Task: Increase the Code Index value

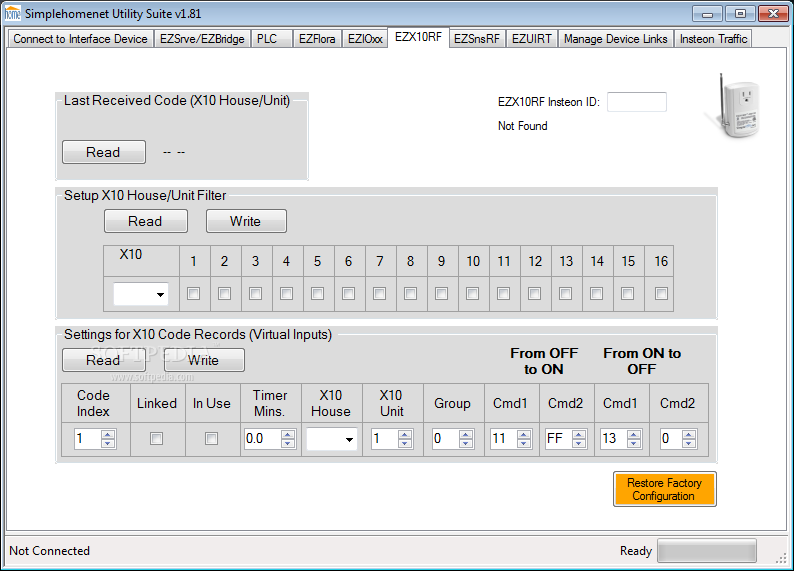Action: [108, 434]
